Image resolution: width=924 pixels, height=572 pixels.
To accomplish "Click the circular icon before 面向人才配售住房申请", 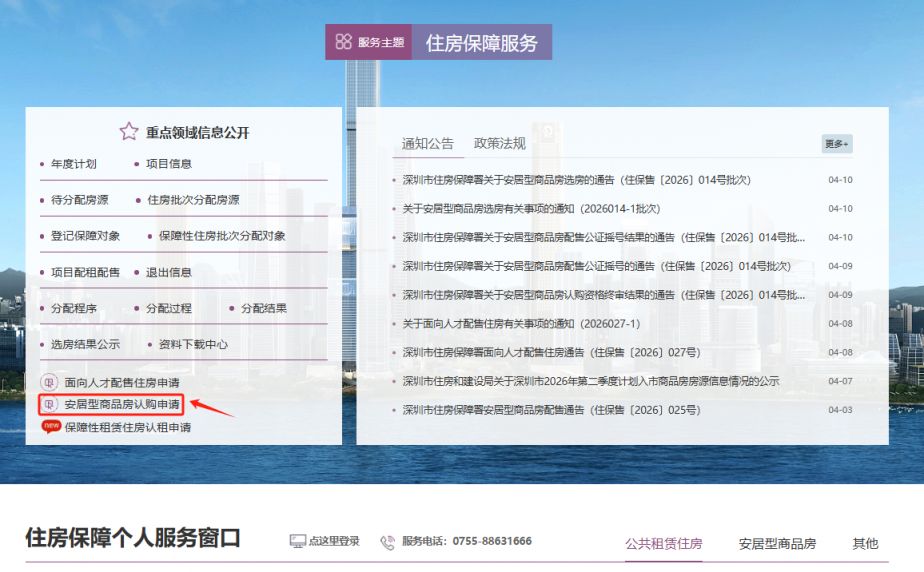I will tap(50, 382).
